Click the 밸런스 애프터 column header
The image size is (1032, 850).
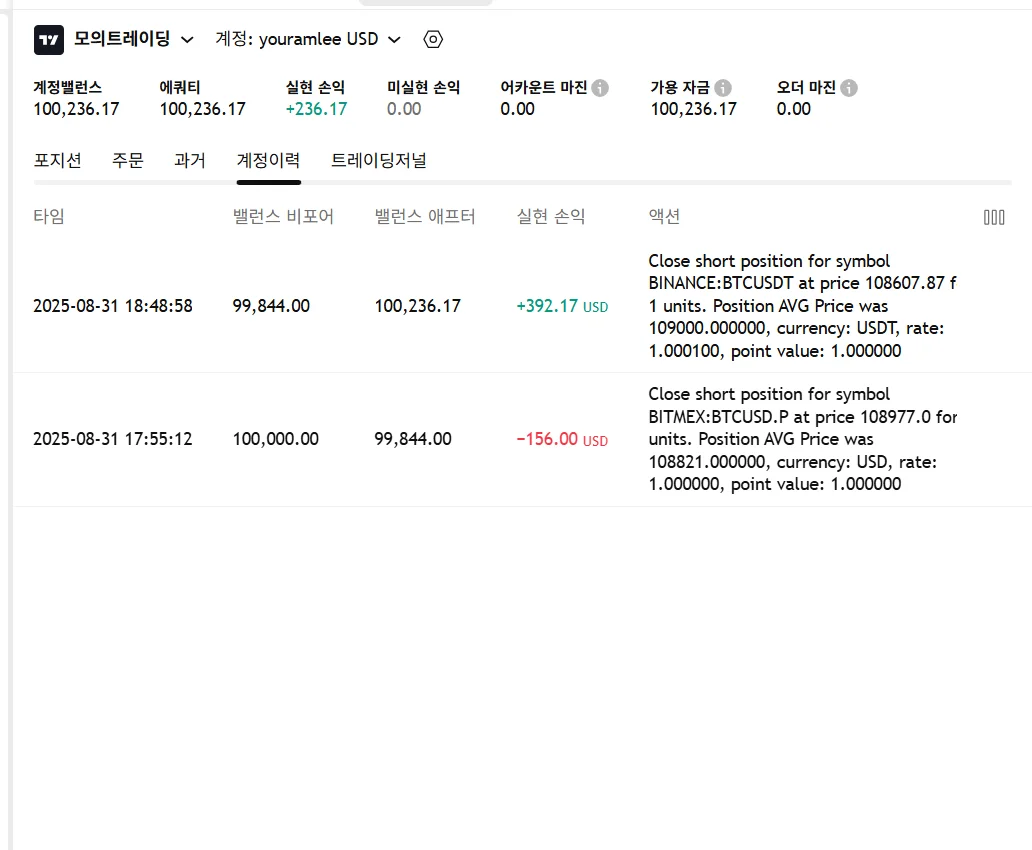coord(425,216)
